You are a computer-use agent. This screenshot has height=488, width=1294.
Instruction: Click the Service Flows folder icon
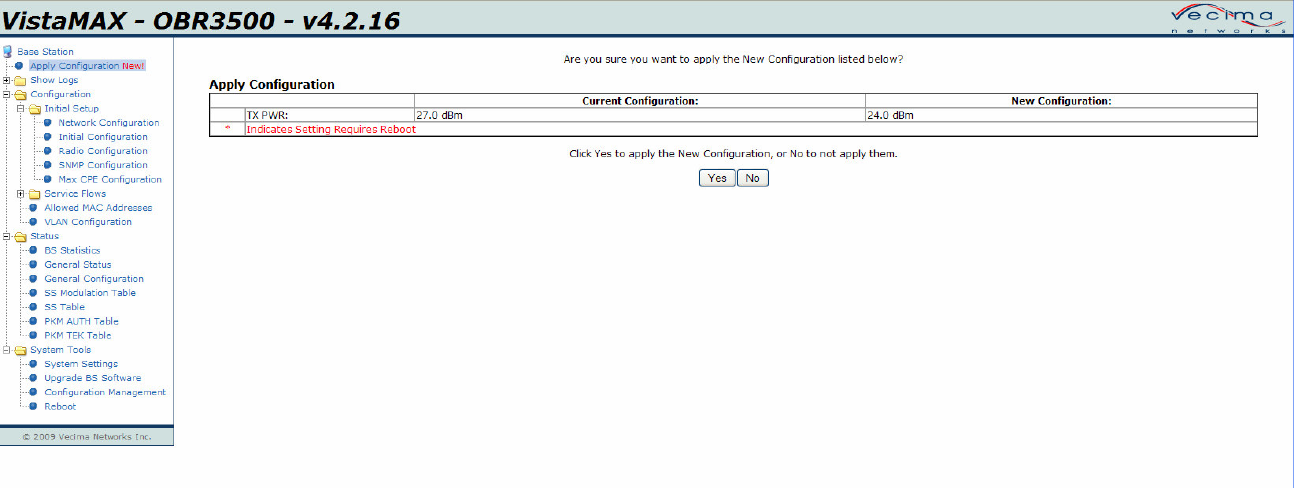pos(34,194)
